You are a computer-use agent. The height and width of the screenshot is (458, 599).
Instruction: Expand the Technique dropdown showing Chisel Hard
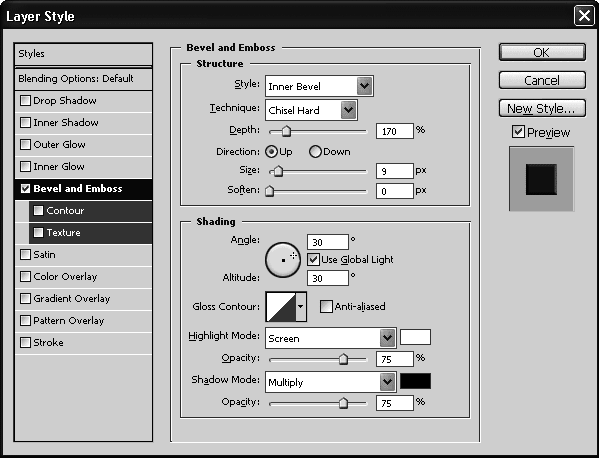311,110
